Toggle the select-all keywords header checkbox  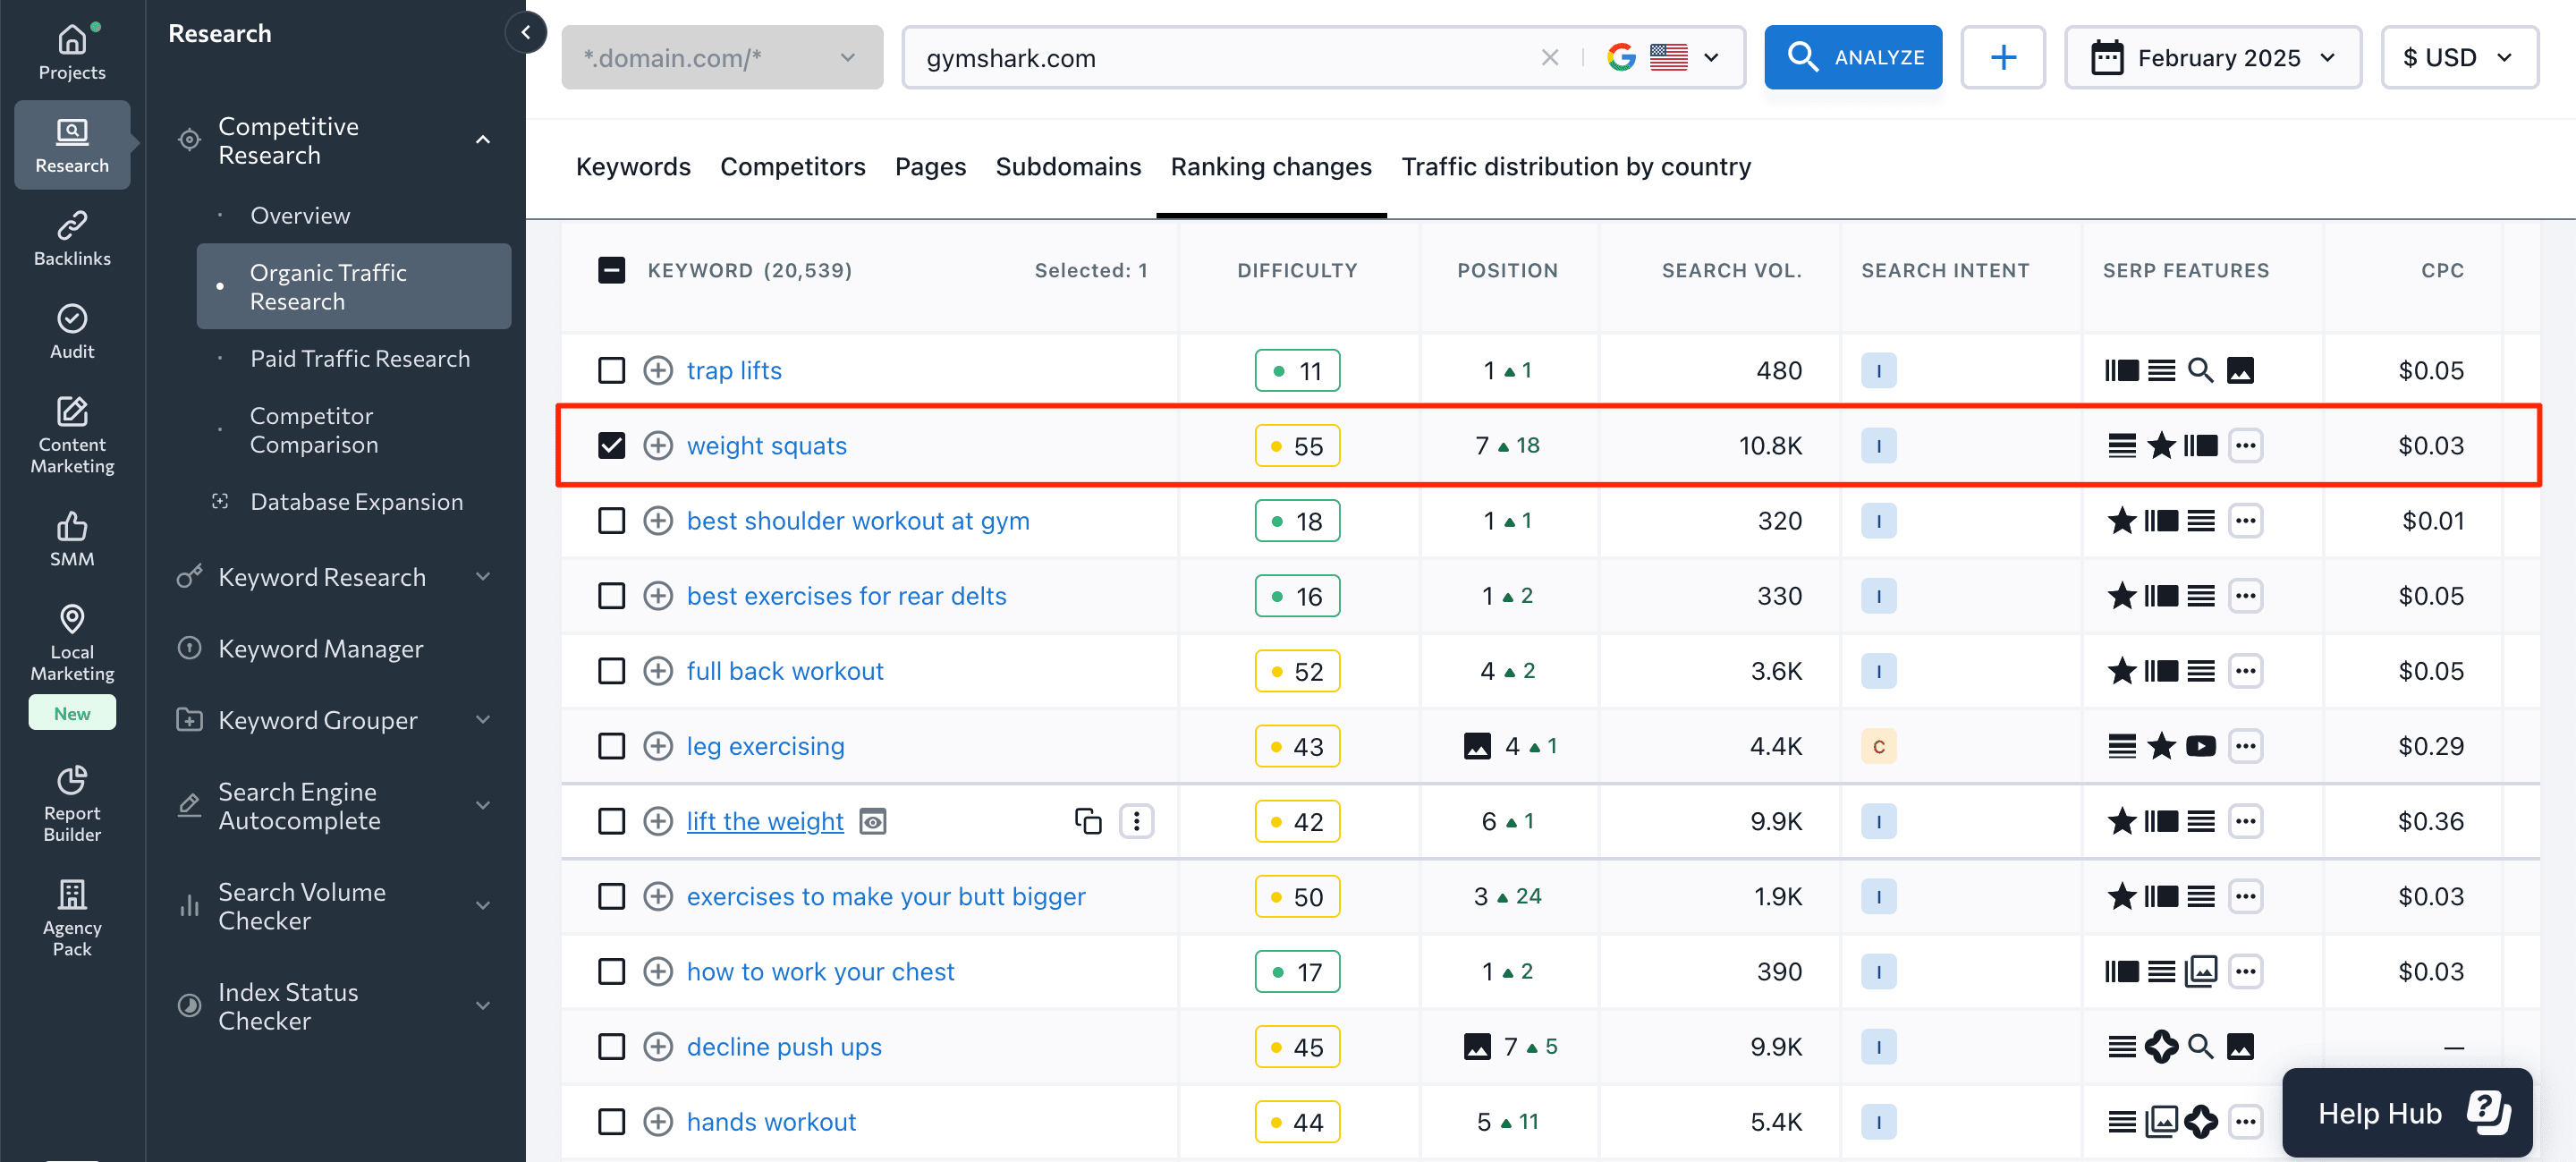click(x=611, y=270)
